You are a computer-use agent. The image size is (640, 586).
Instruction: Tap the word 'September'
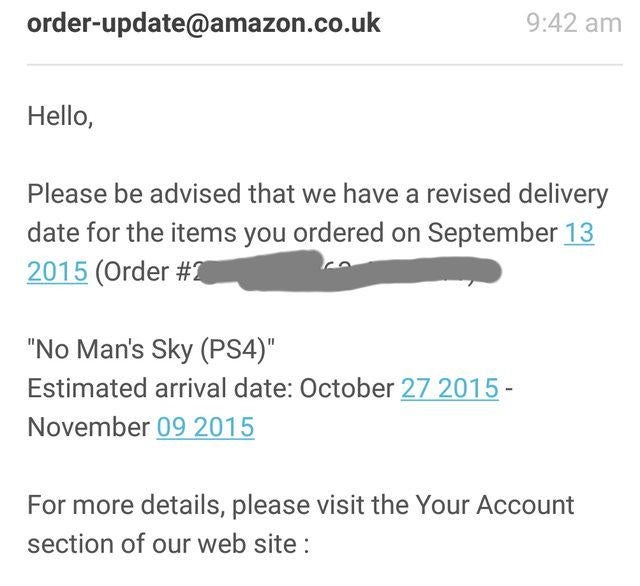492,233
